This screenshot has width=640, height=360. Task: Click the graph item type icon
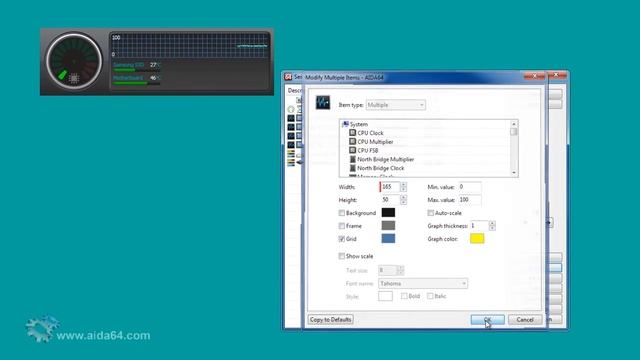323,102
